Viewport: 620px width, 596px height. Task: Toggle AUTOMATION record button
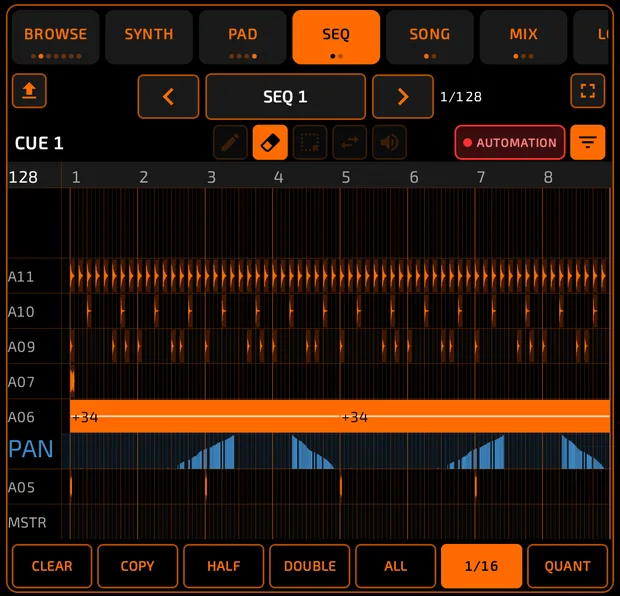click(x=510, y=142)
